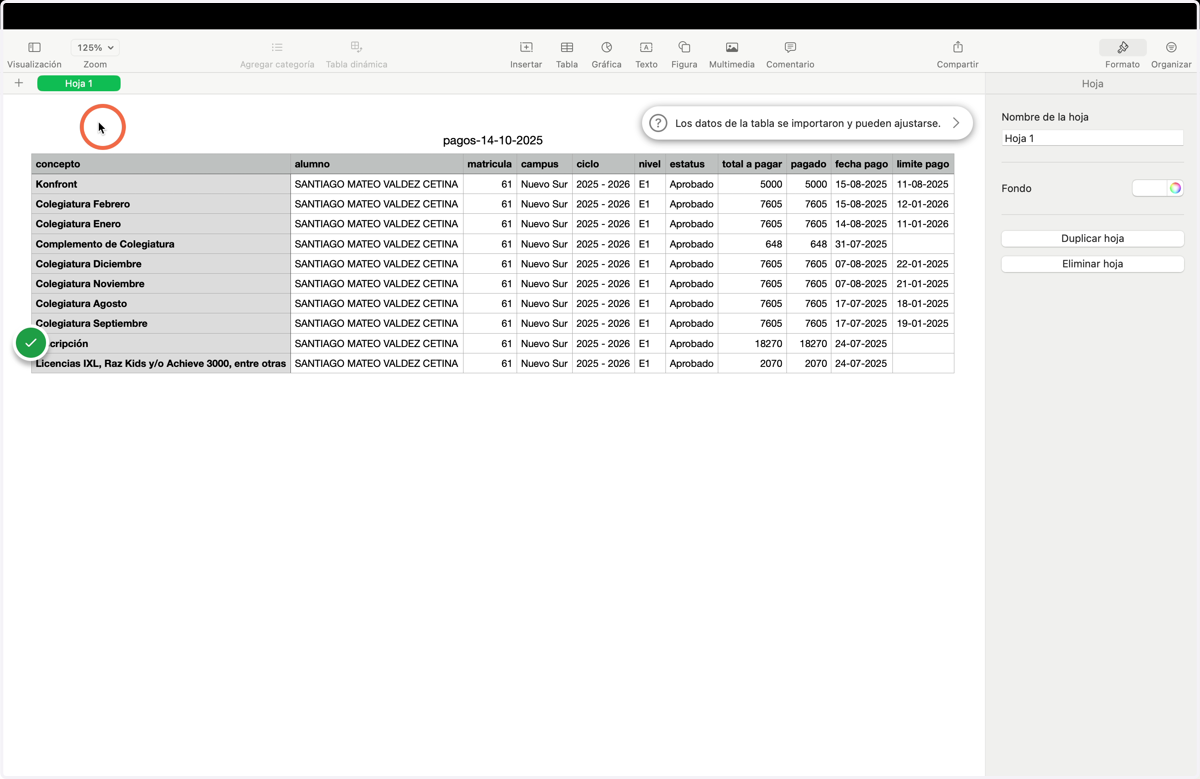
Task: Select the 21-01-2025 limite pago cell
Action: click(x=923, y=284)
